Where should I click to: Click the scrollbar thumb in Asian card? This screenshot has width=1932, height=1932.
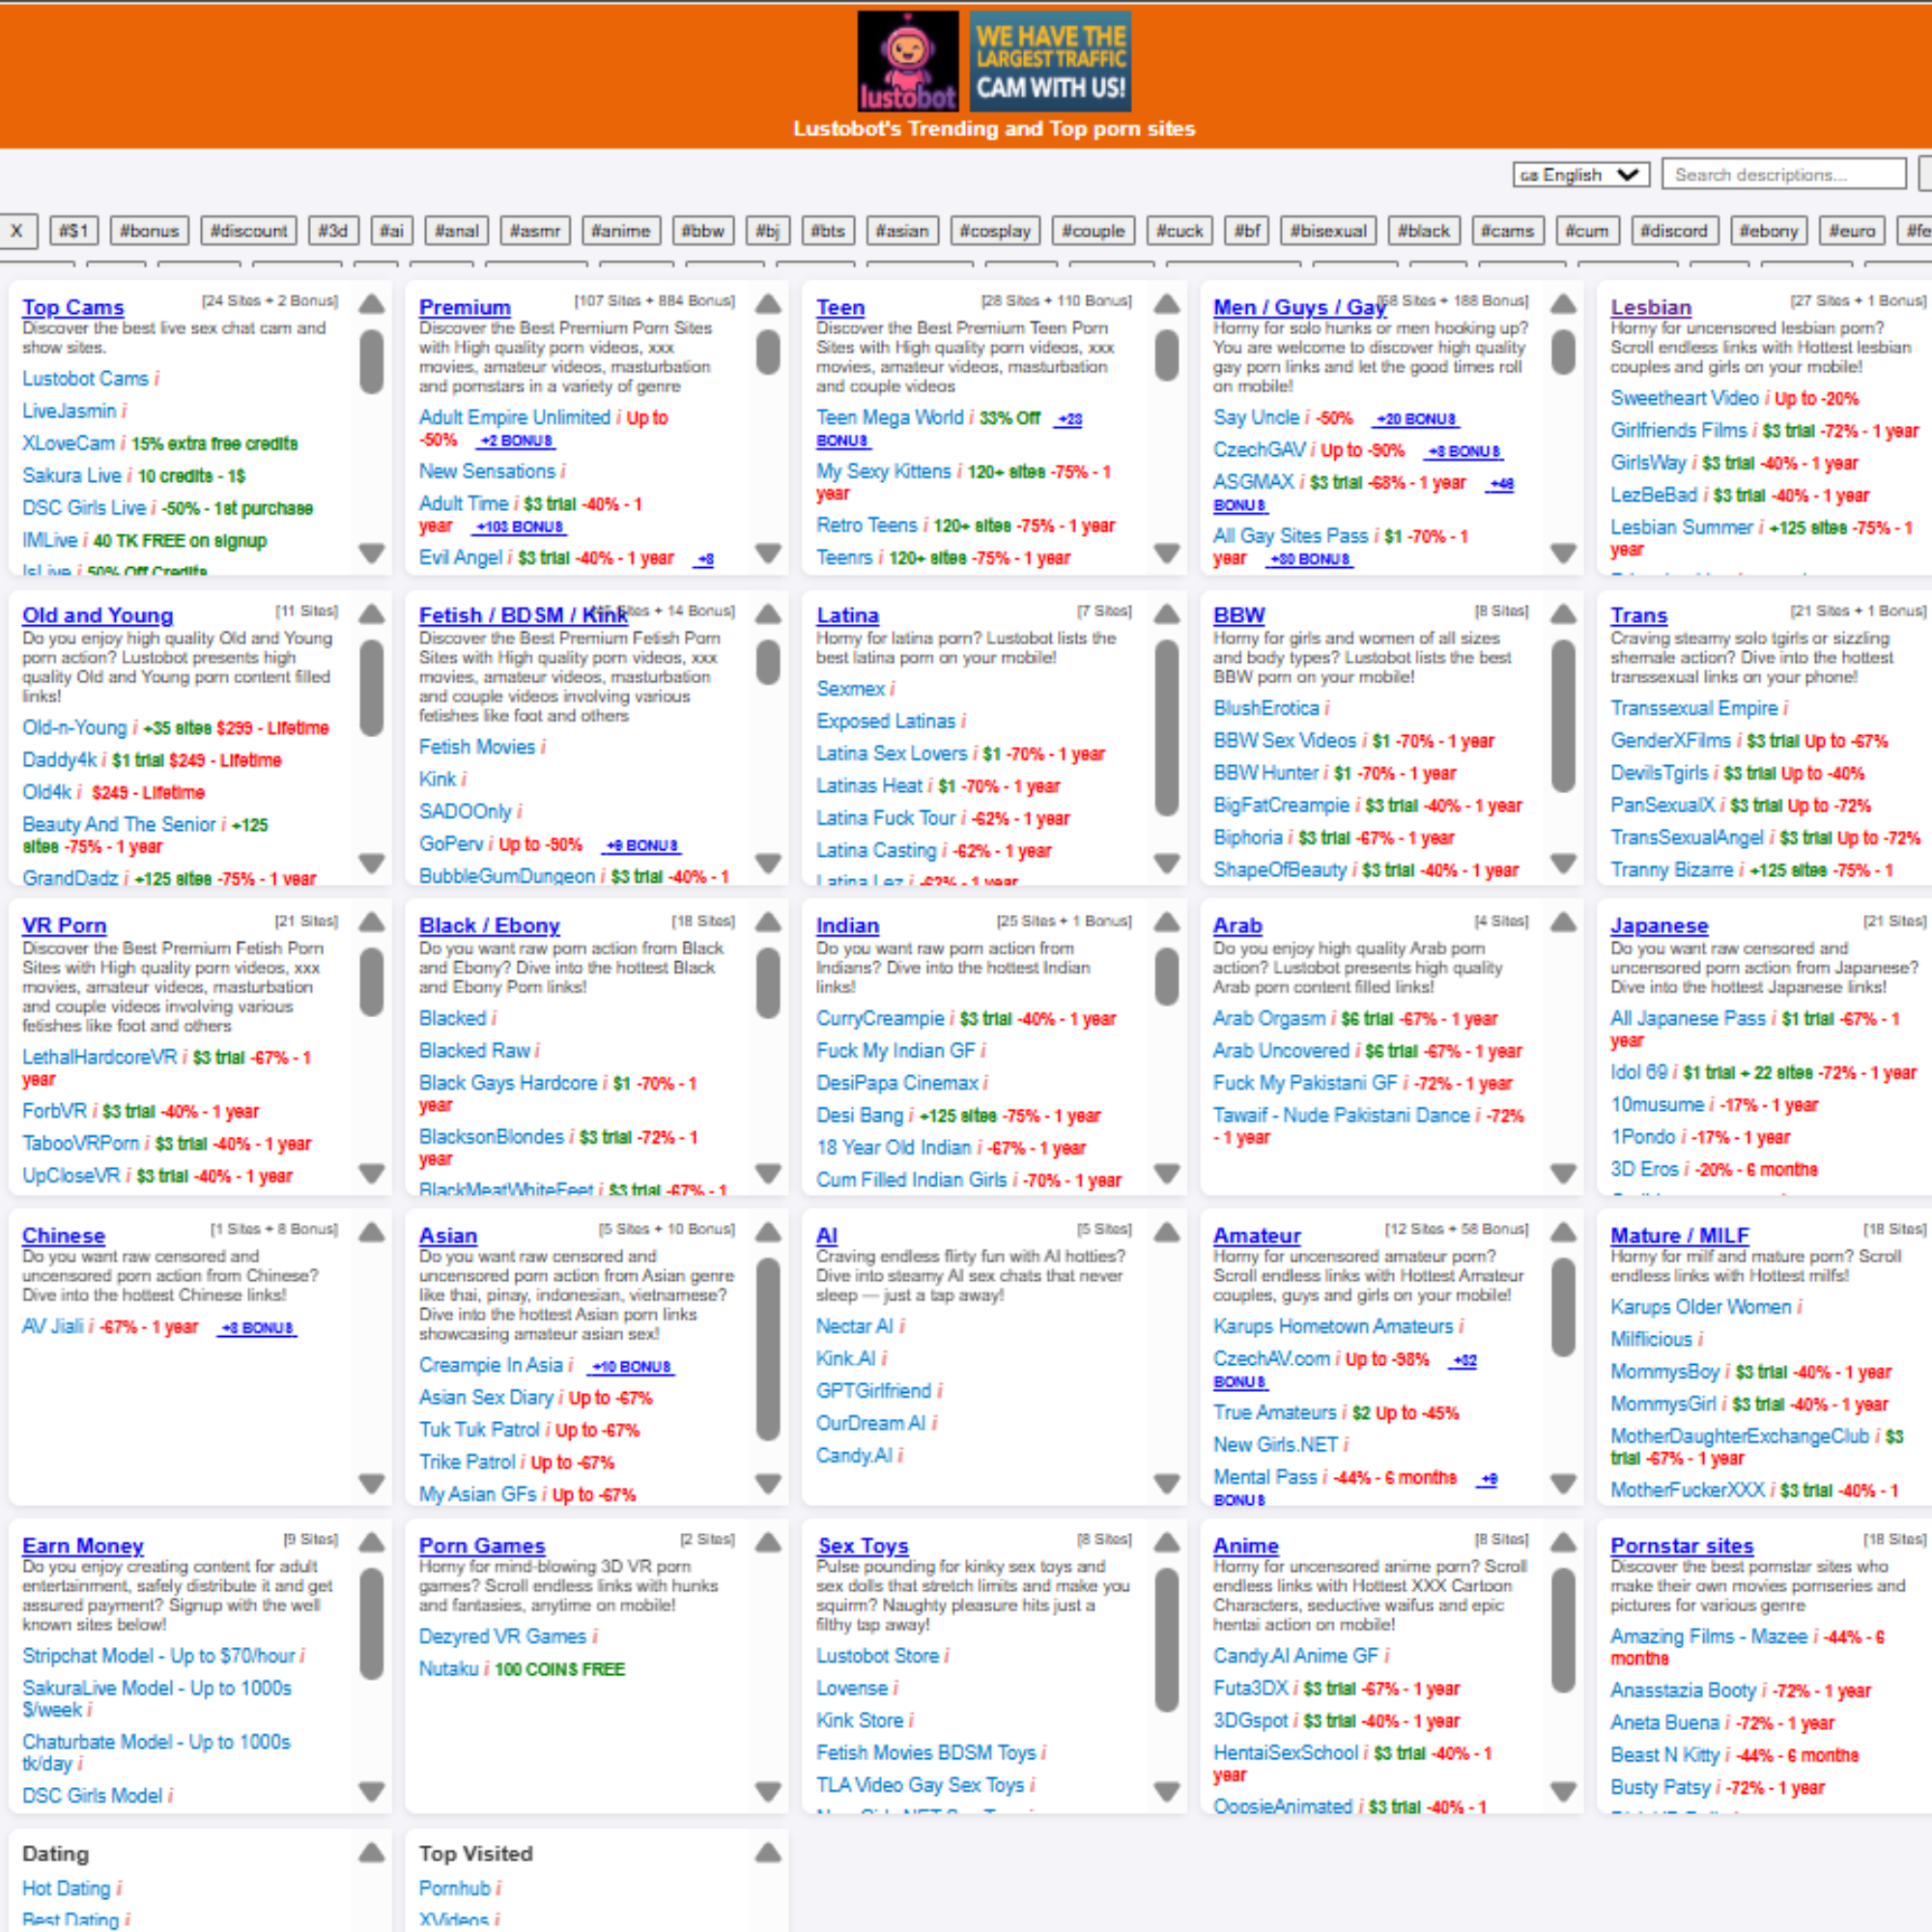tap(768, 1350)
